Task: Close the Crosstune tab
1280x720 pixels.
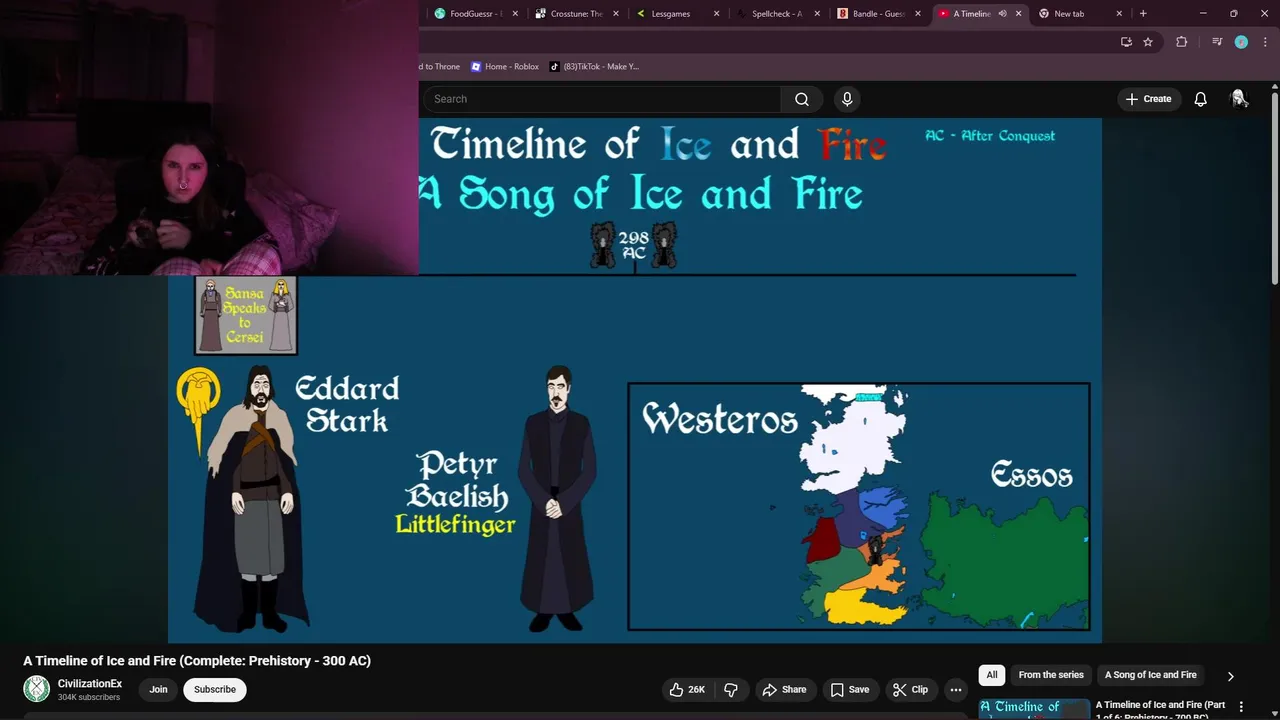Action: (x=616, y=14)
